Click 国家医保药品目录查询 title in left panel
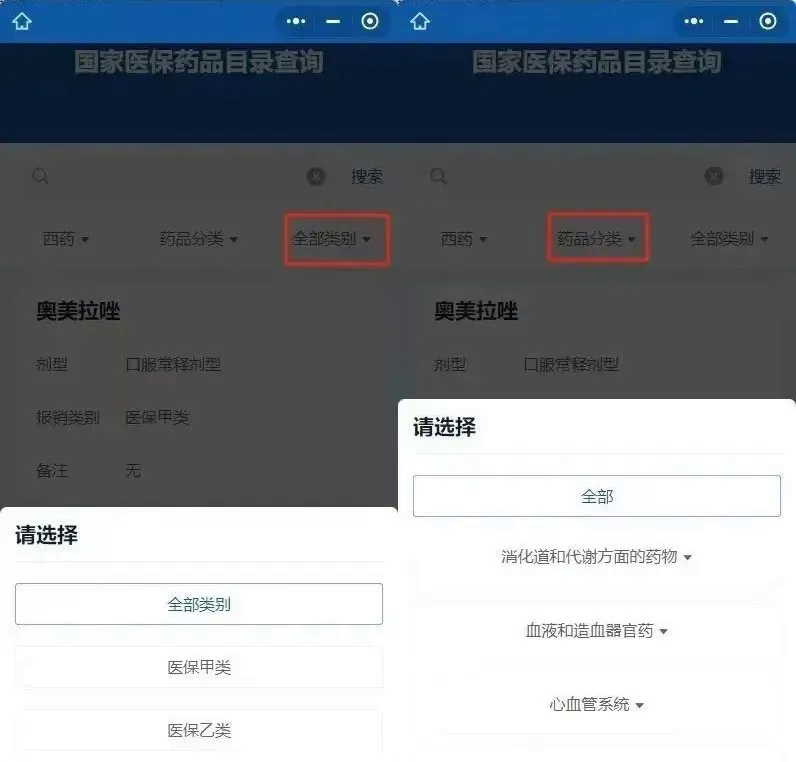796x762 pixels. tap(199, 62)
